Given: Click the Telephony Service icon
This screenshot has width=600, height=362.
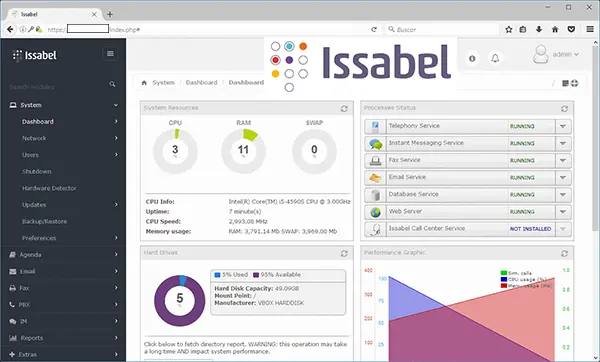Looking at the screenshot, I should click(x=375, y=126).
